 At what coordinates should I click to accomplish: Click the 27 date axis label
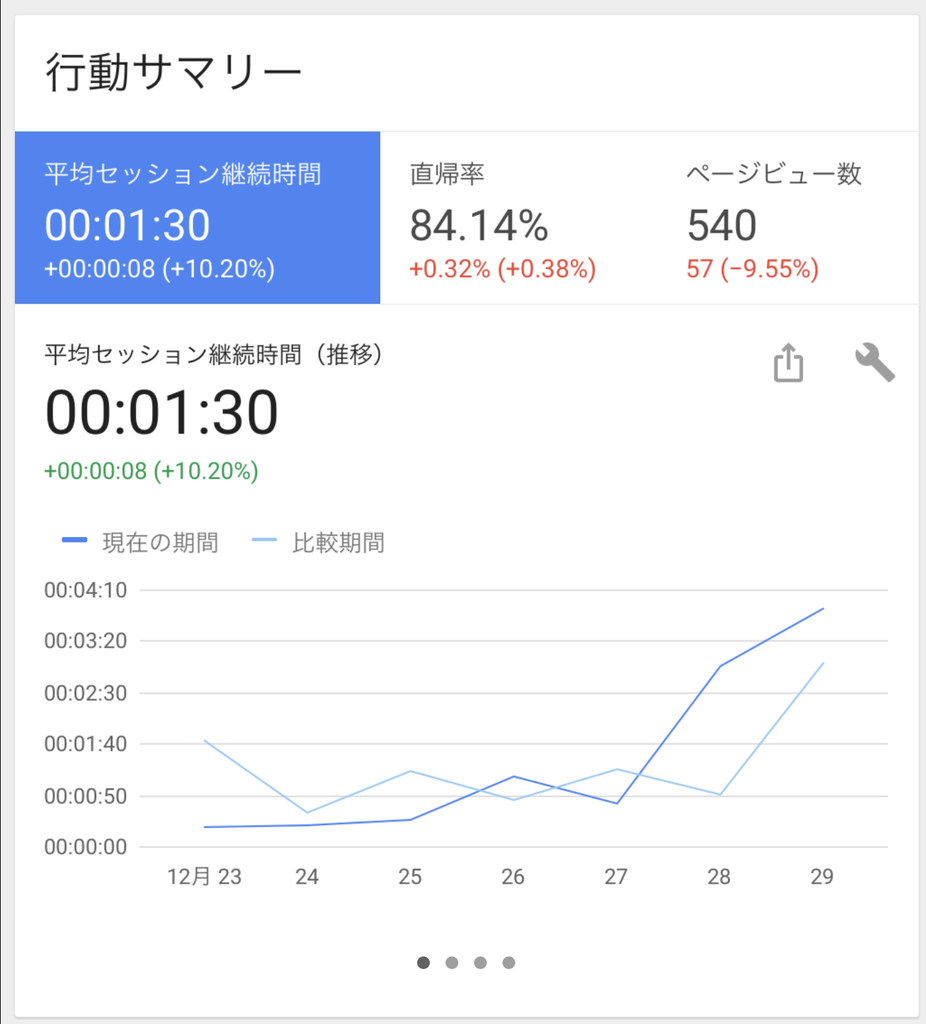(616, 876)
